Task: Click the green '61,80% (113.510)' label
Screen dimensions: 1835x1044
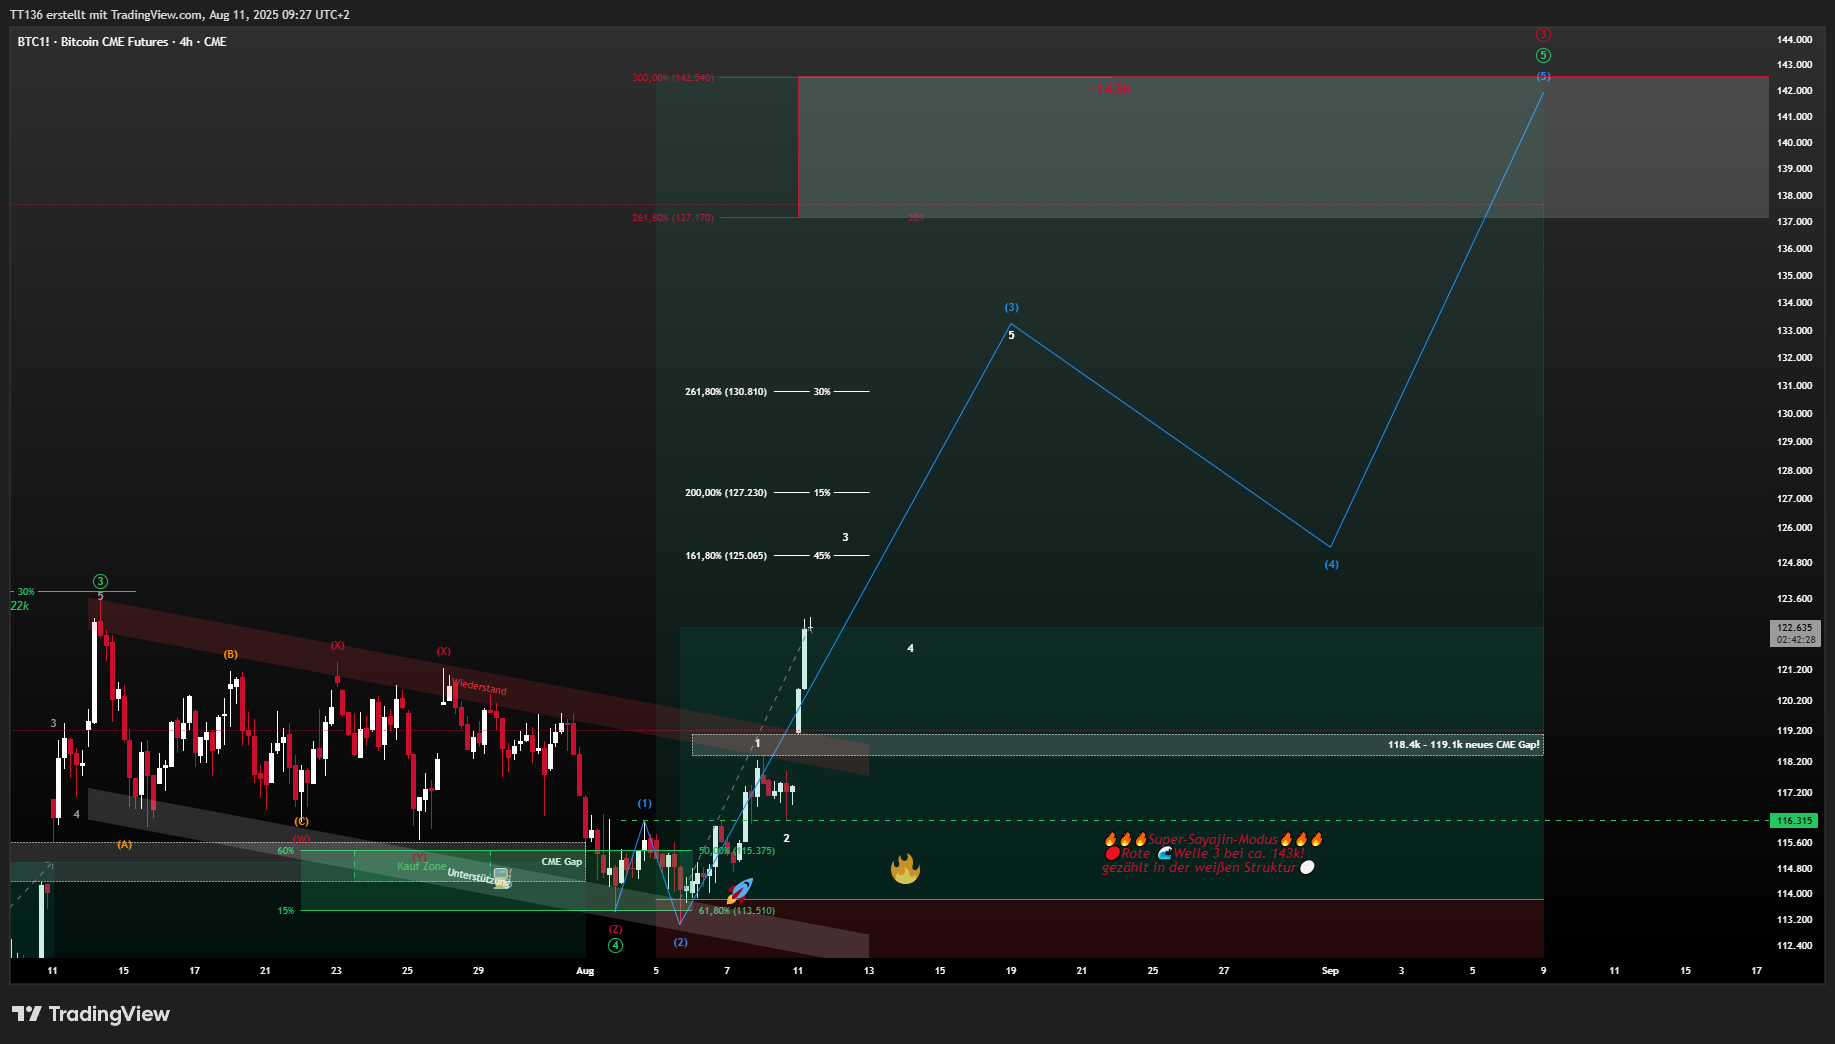Action: [737, 911]
